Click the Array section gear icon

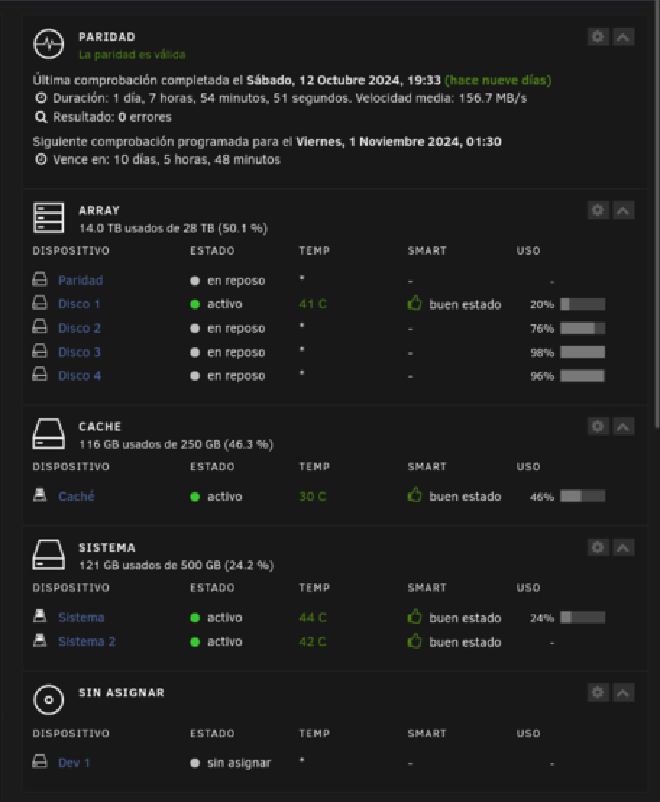(x=598, y=210)
